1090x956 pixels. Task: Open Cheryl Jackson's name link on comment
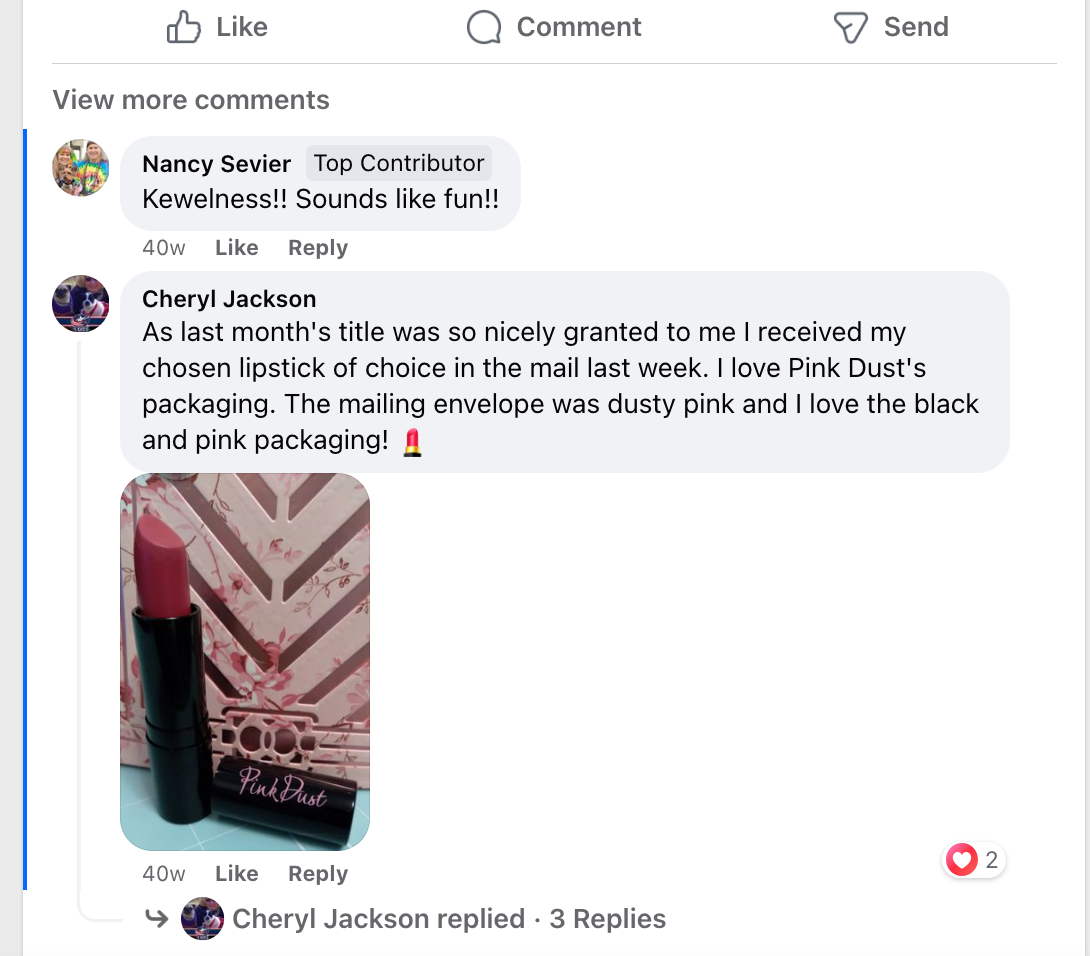tap(229, 299)
